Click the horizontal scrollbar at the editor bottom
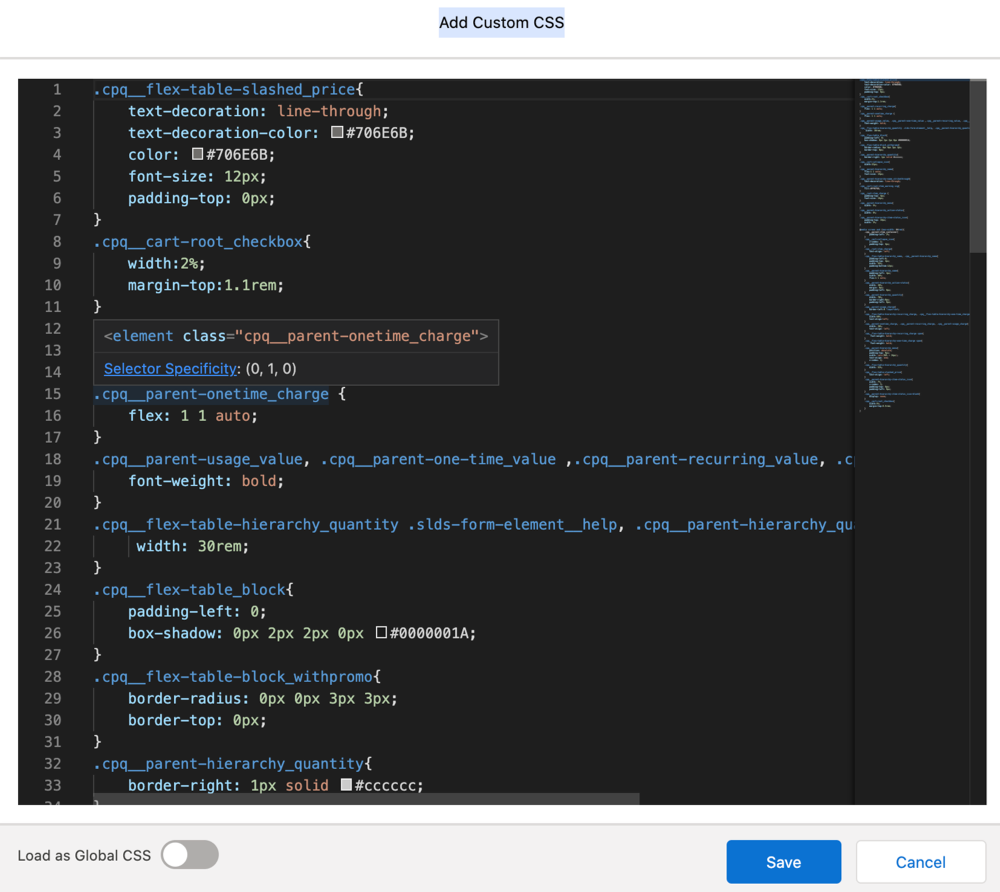The width and height of the screenshot is (1000, 892). pos(367,799)
